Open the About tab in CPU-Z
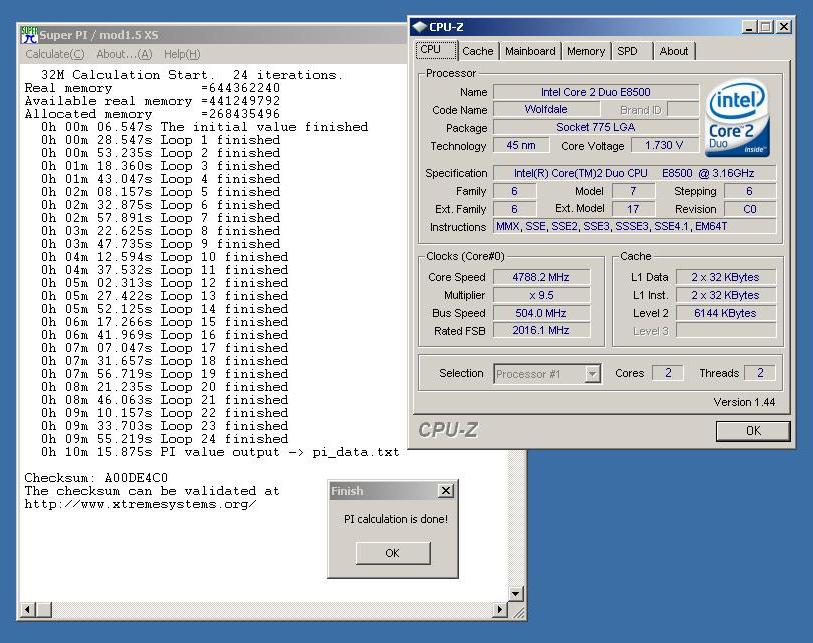Viewport: 813px width, 643px height. click(x=674, y=51)
